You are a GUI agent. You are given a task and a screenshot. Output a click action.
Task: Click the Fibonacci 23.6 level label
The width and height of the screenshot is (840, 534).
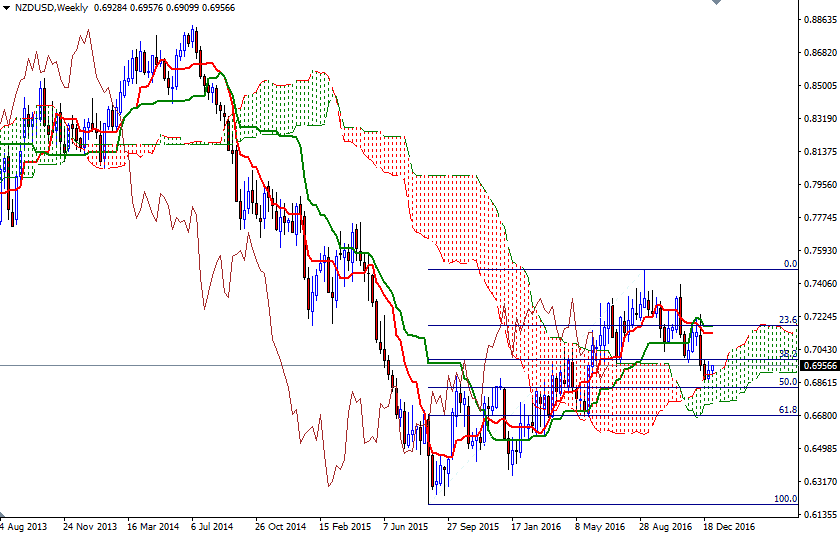point(788,320)
